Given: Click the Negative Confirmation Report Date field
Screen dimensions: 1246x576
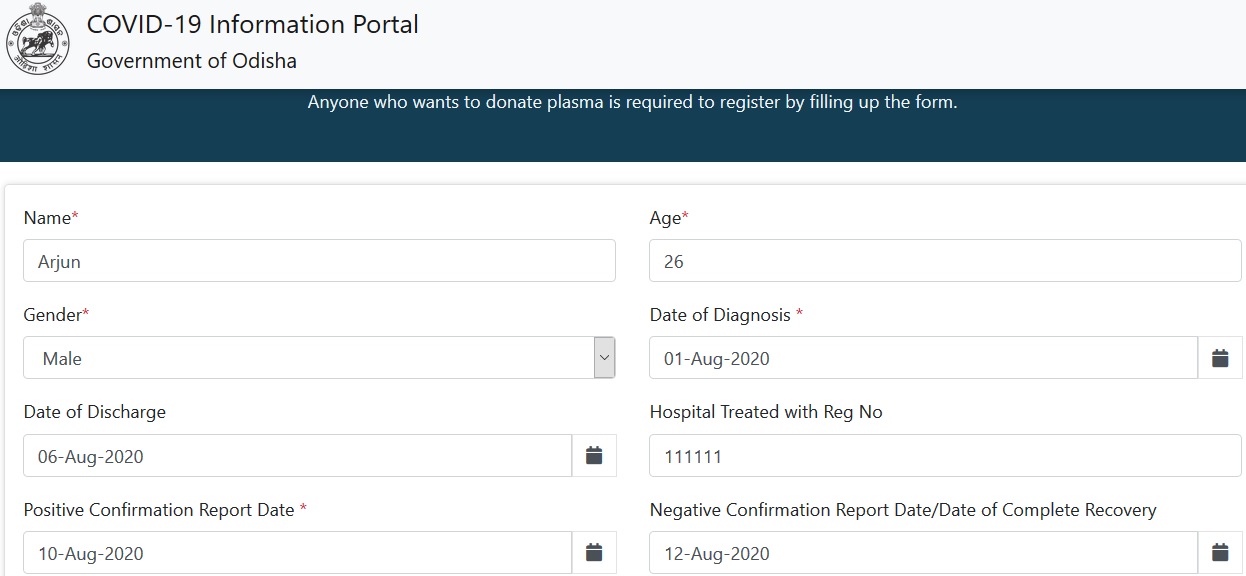Looking at the screenshot, I should [x=923, y=553].
